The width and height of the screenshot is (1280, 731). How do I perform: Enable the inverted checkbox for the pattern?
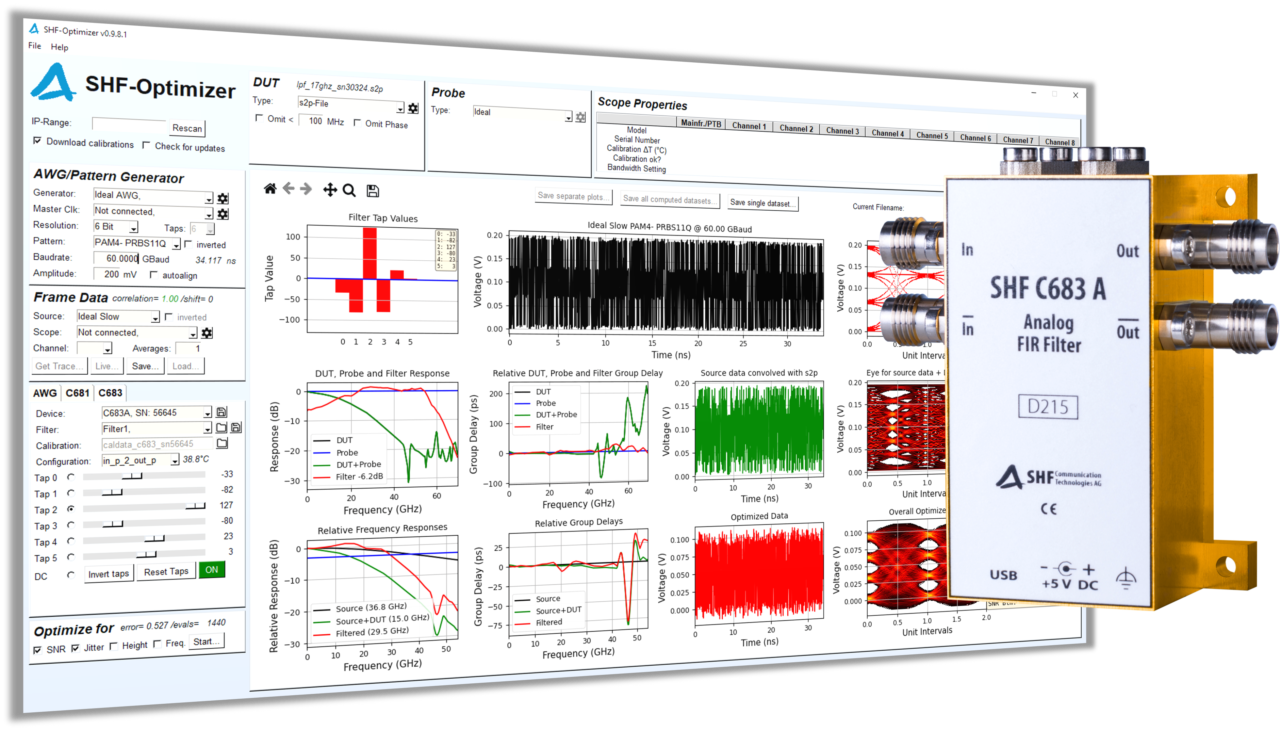pos(189,244)
